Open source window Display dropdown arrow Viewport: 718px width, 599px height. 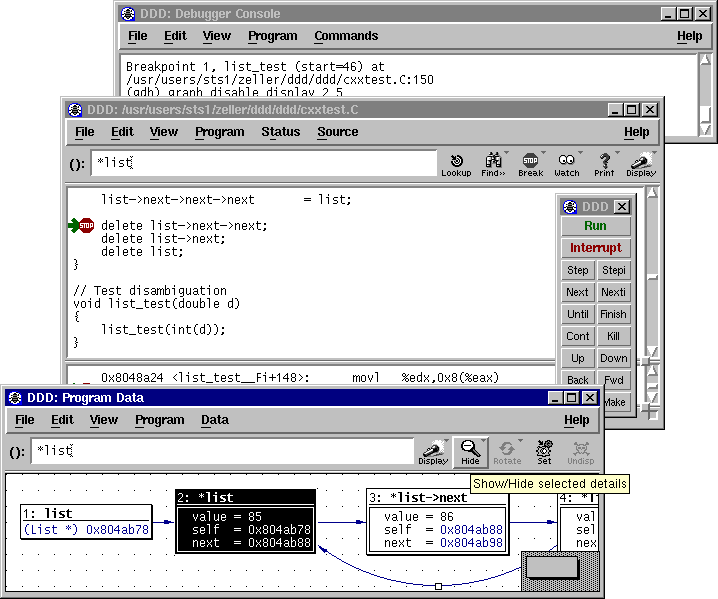[654, 152]
